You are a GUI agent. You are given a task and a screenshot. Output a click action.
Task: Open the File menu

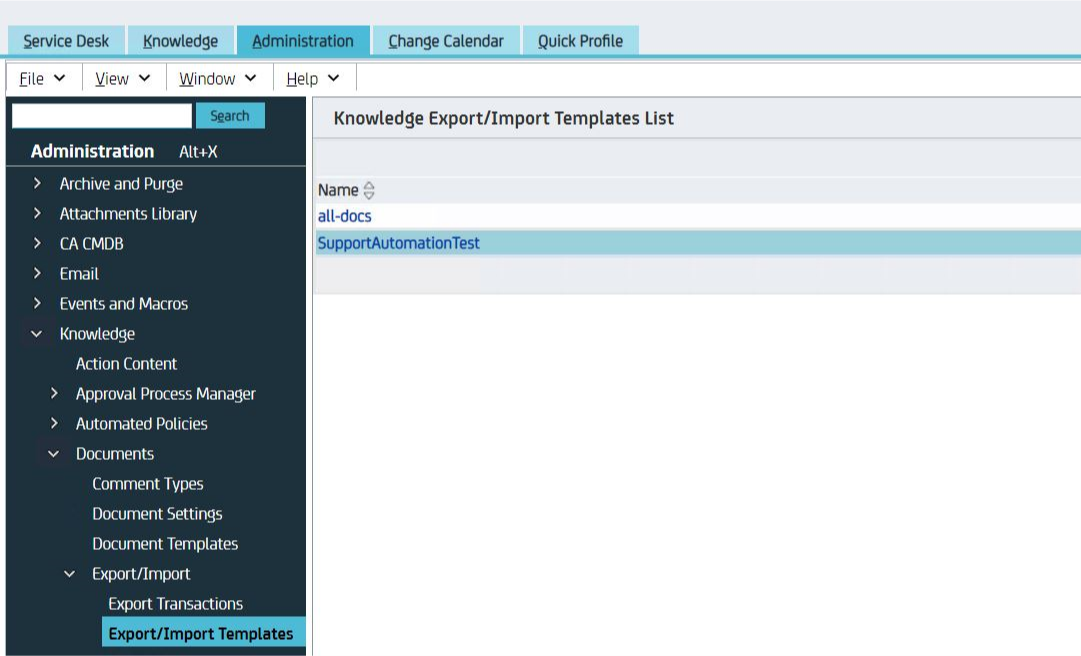(42, 79)
